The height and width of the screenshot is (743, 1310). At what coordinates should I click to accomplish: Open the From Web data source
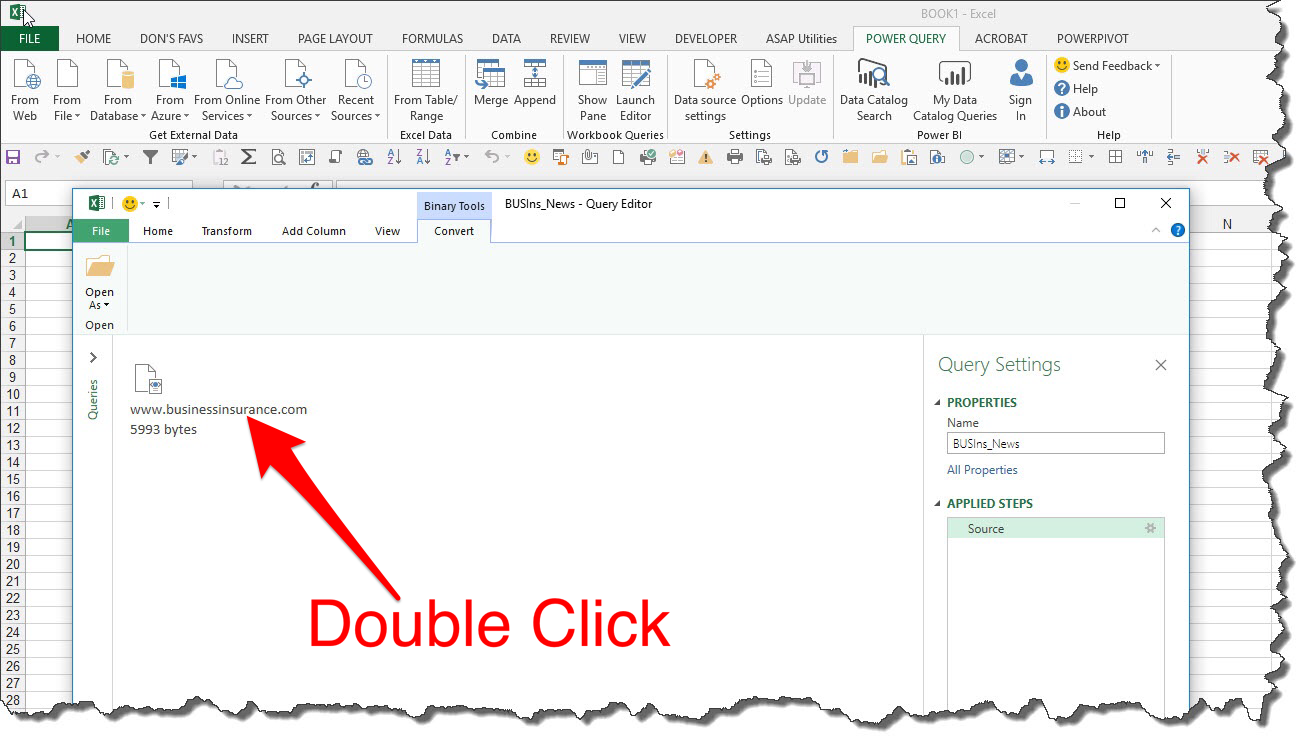pos(25,88)
